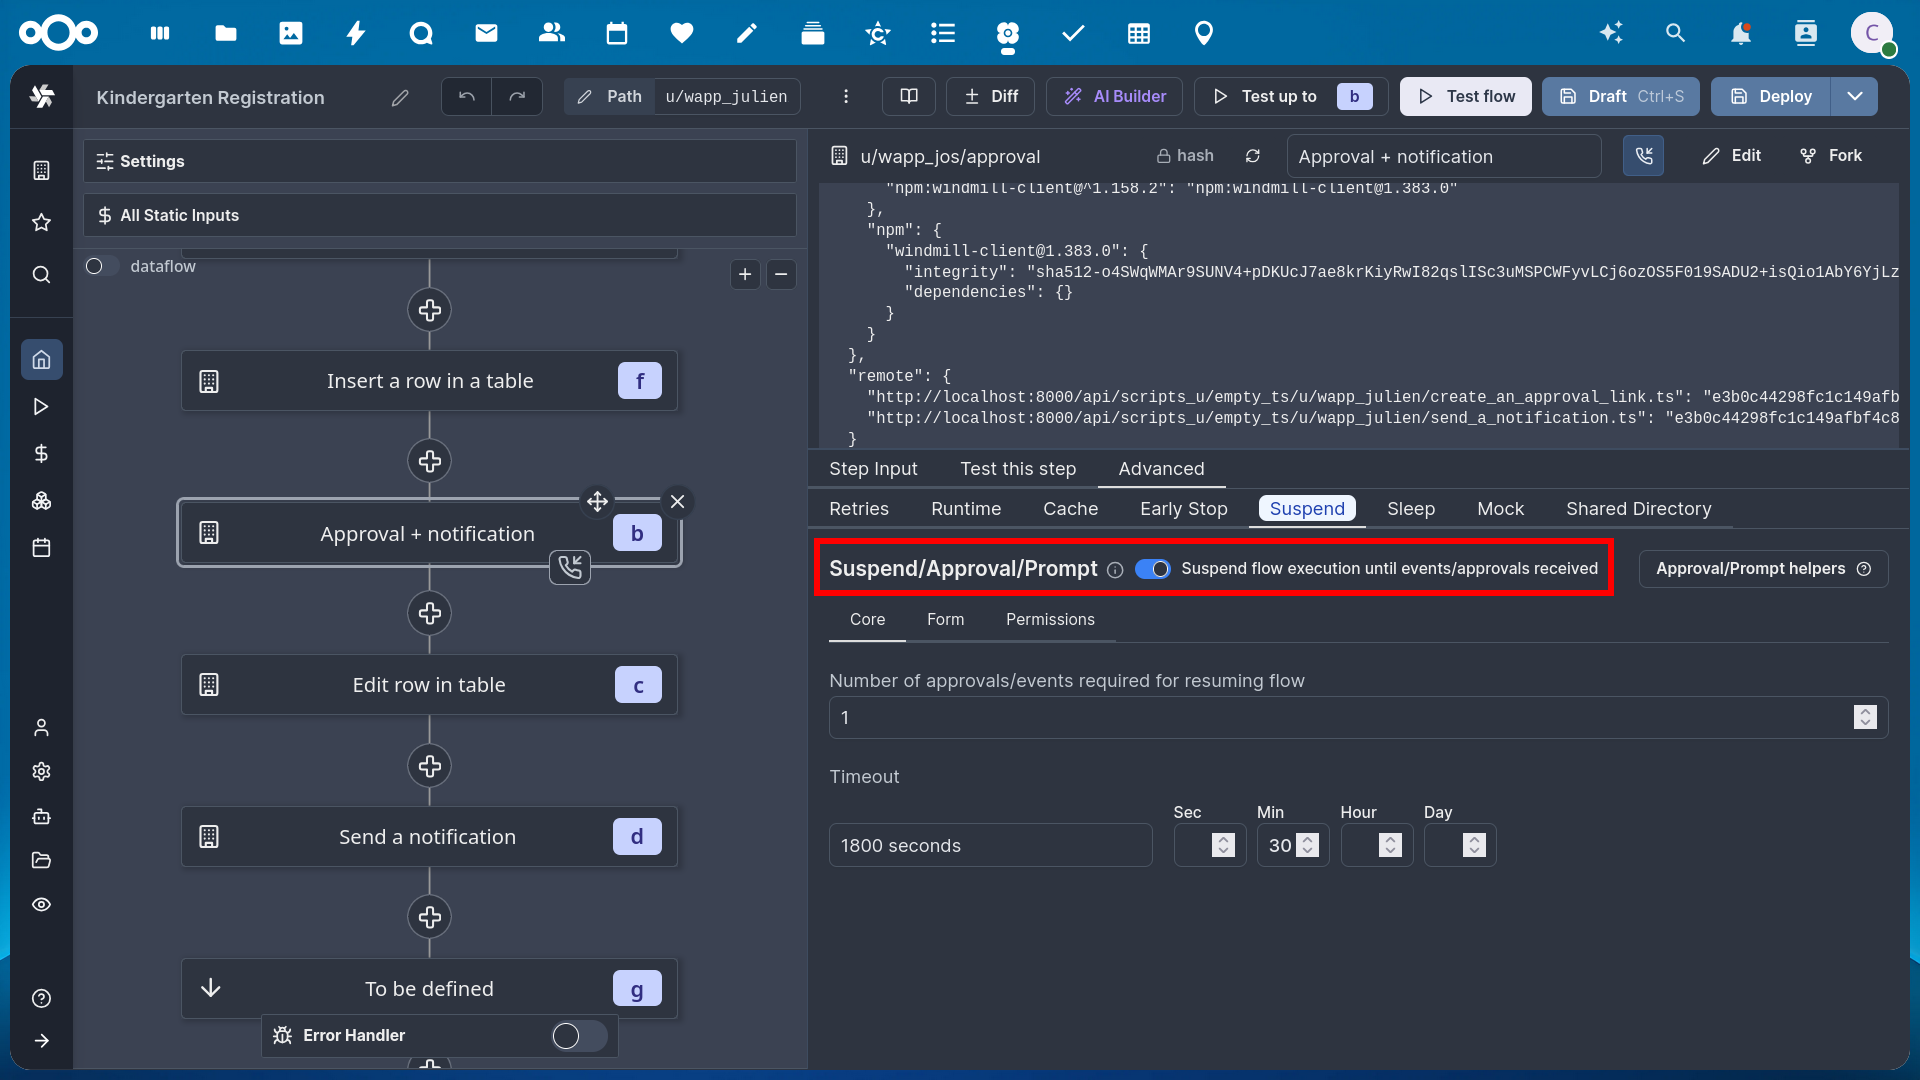Image resolution: width=1920 pixels, height=1080 pixels.
Task: Expand the Deploy dropdown arrow
Action: pyautogui.click(x=1855, y=96)
